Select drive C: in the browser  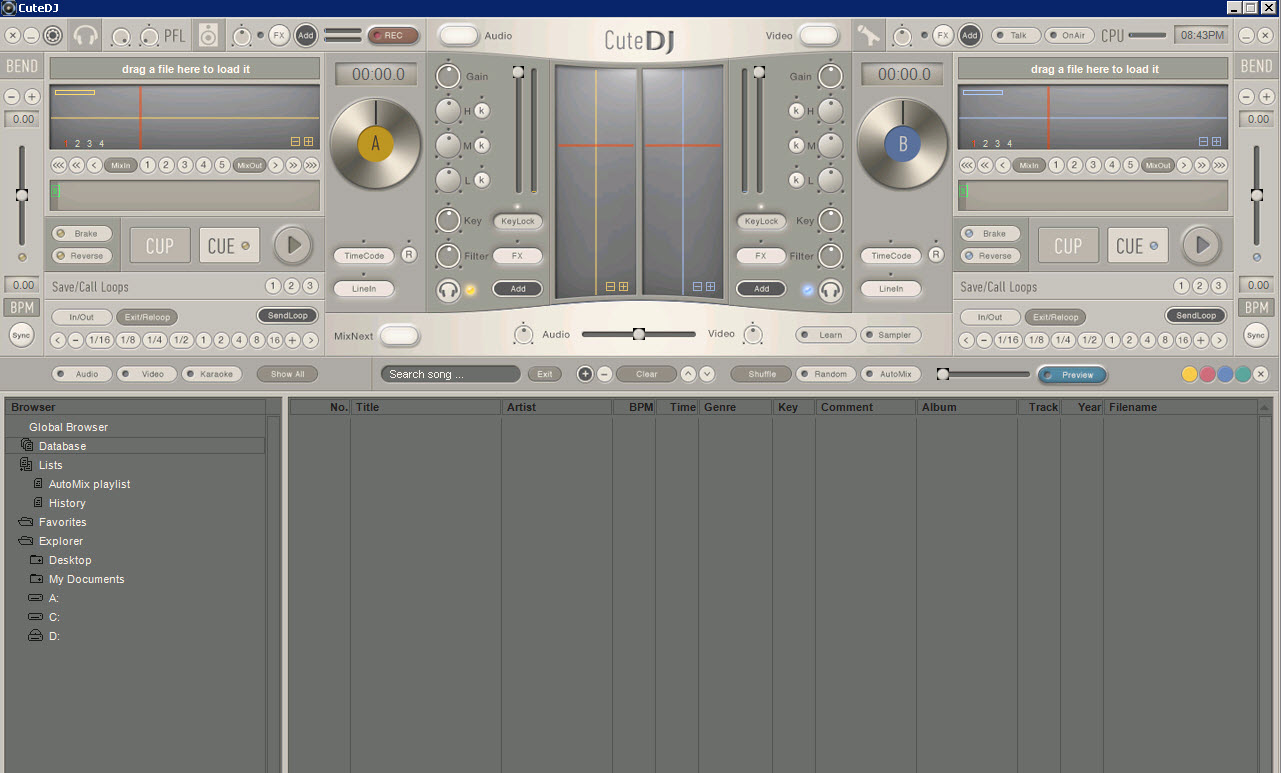(x=54, y=617)
